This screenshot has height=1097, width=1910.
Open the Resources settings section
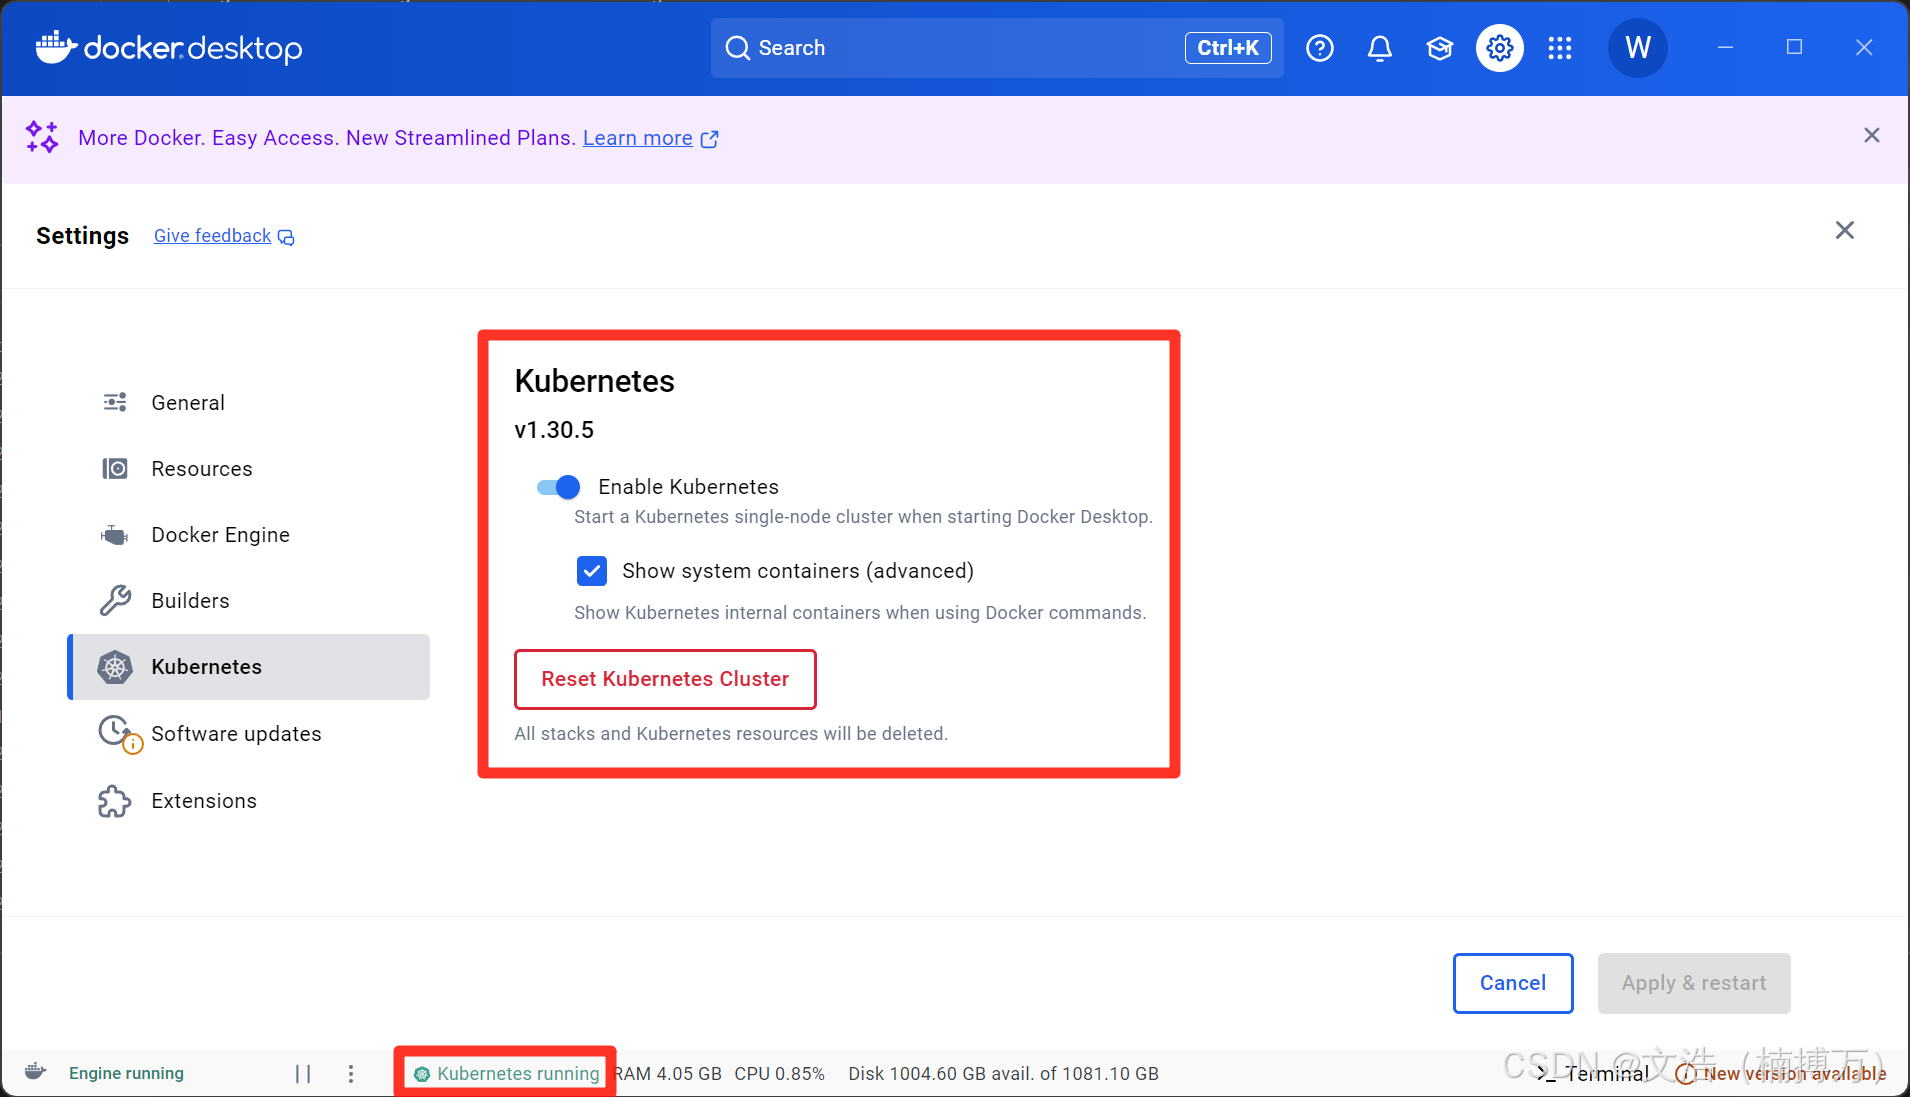tap(248, 468)
